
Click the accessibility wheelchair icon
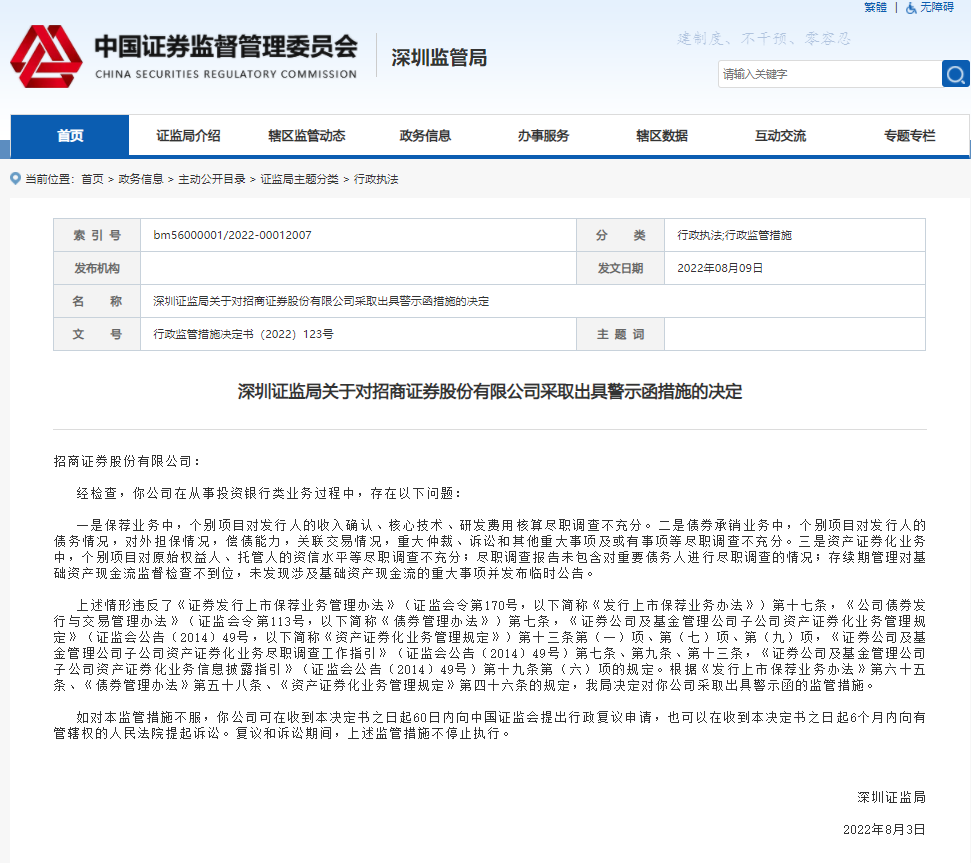911,7
